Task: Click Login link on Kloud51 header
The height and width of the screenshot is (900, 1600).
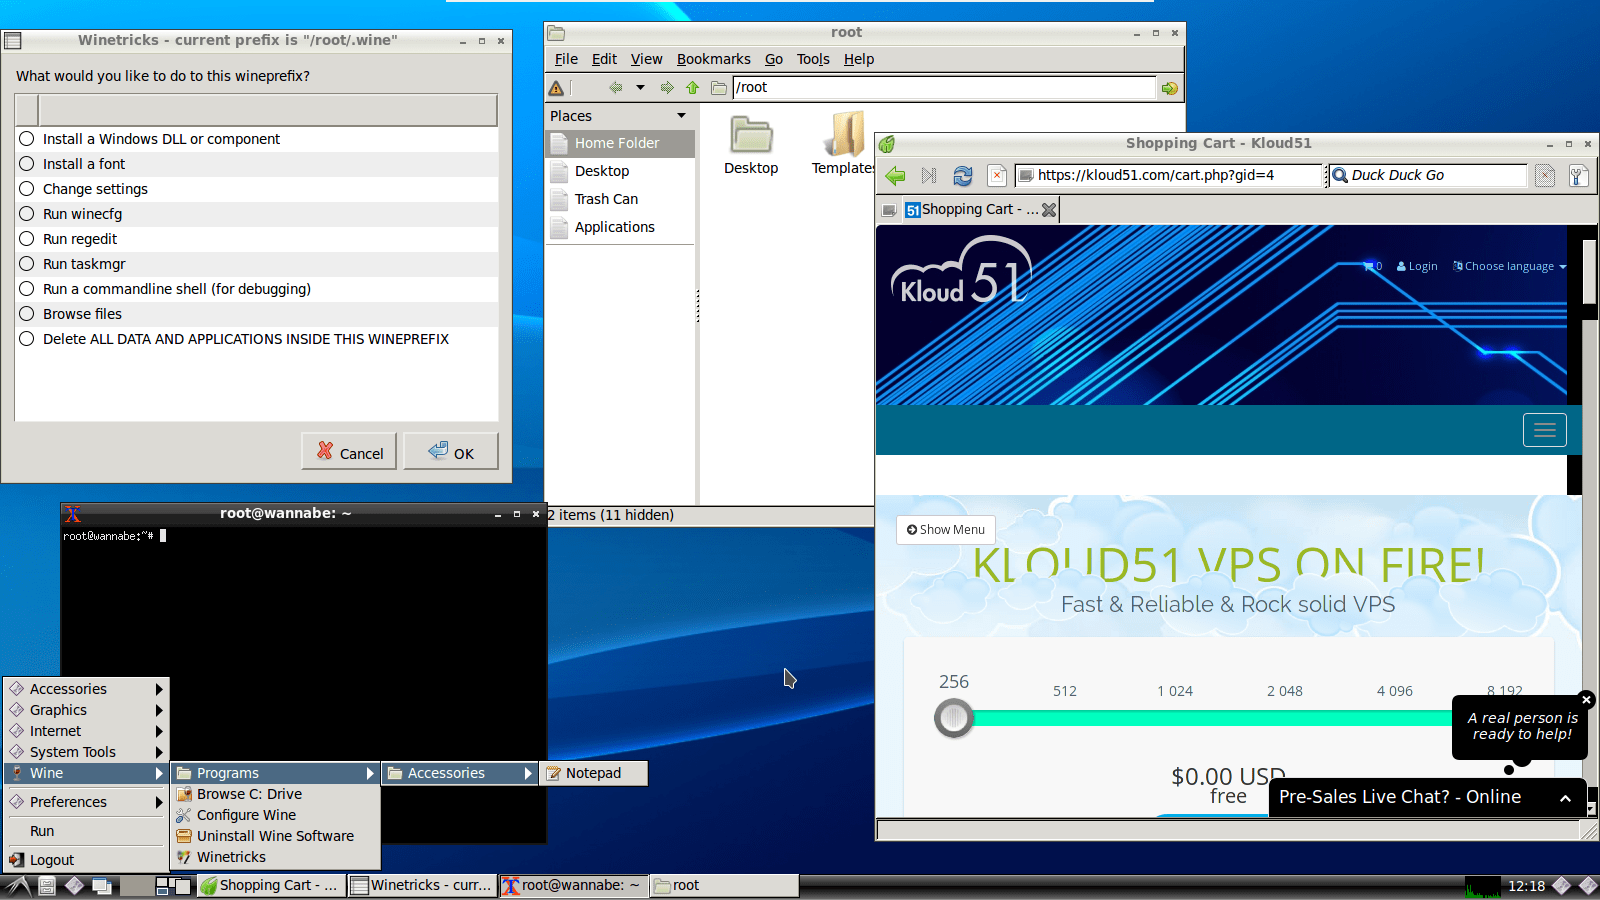Action: click(x=1417, y=267)
